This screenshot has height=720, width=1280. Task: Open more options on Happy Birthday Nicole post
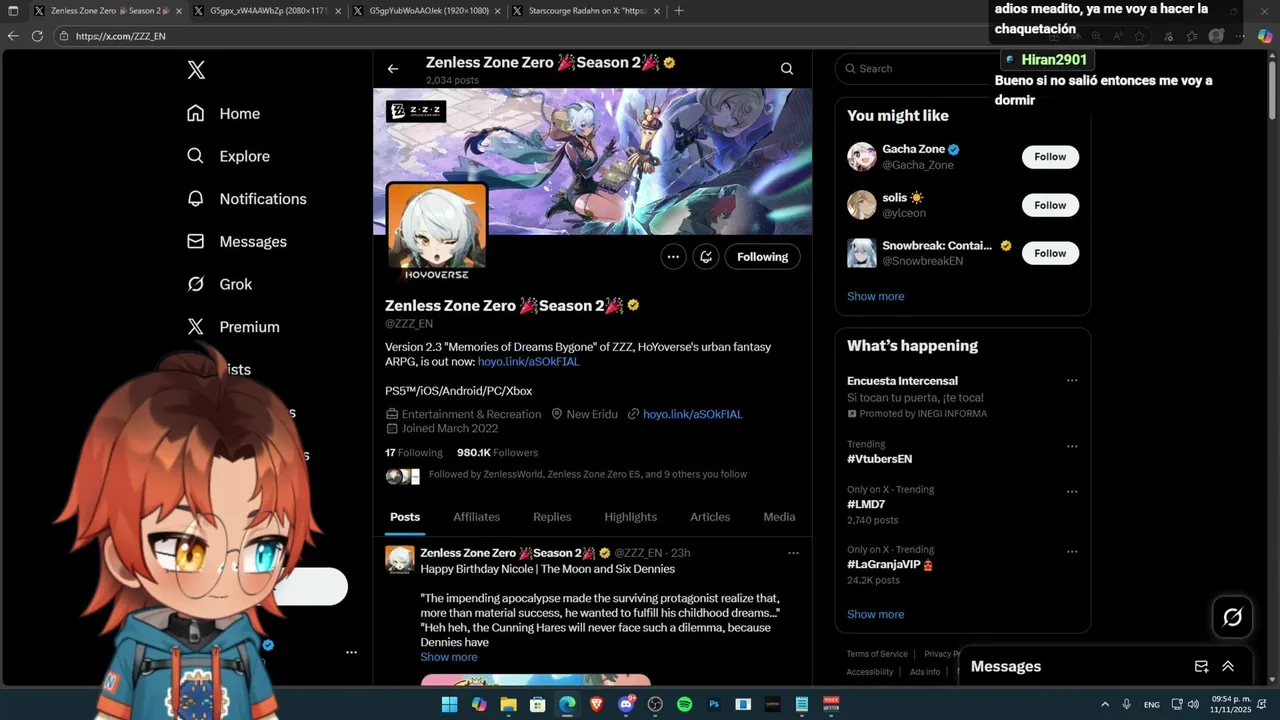[793, 553]
